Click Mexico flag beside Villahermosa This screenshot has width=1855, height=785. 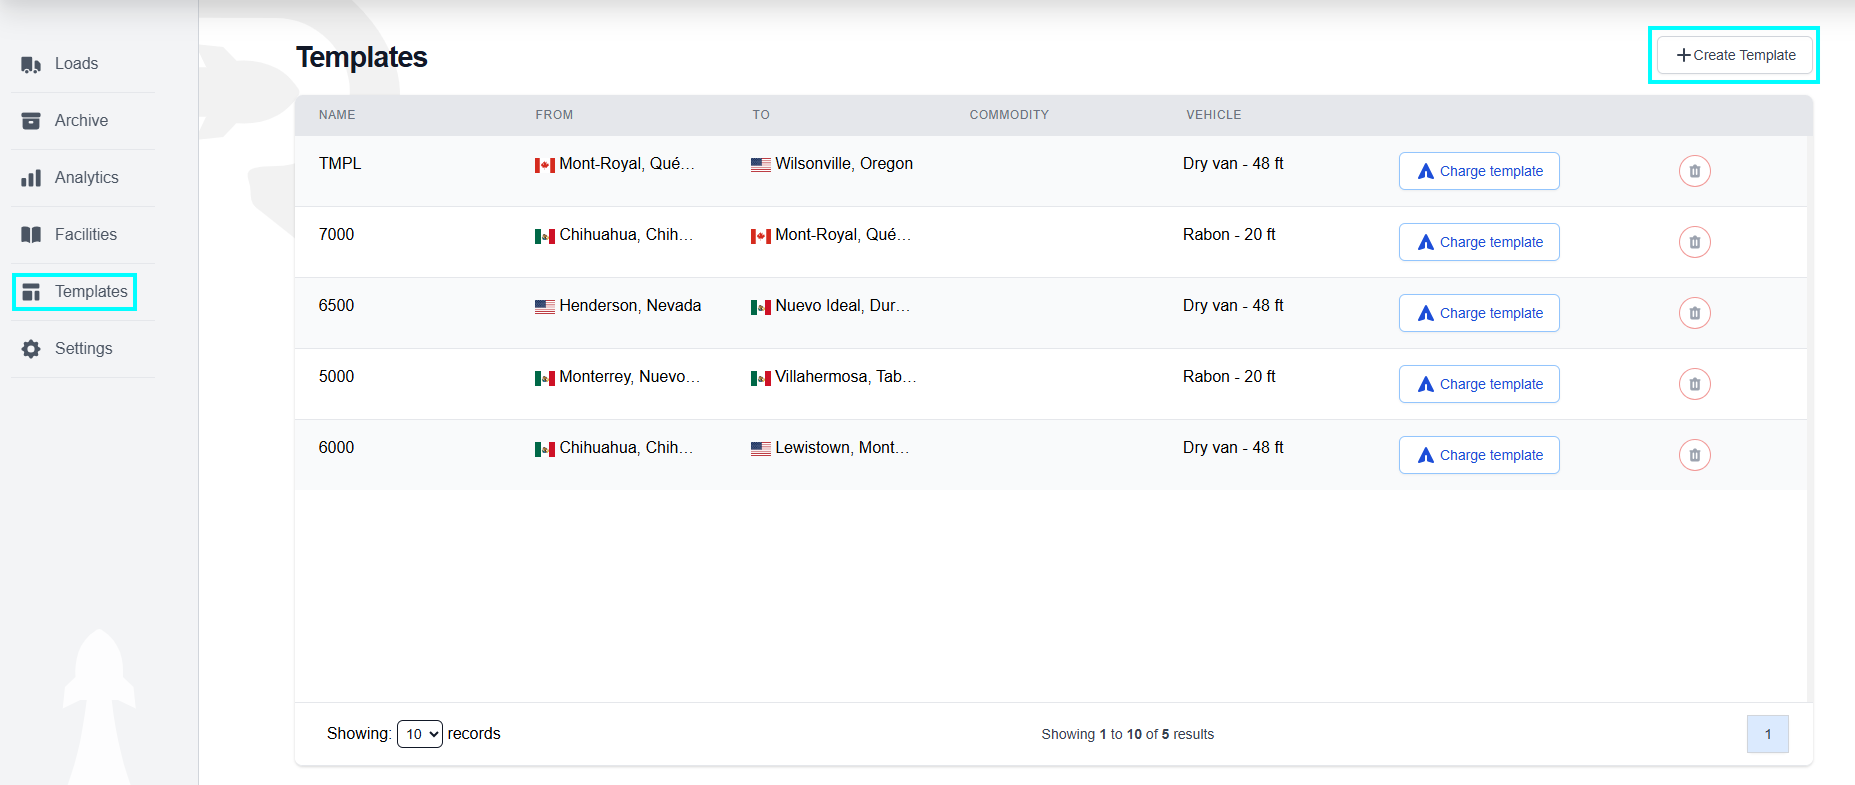[761, 378]
